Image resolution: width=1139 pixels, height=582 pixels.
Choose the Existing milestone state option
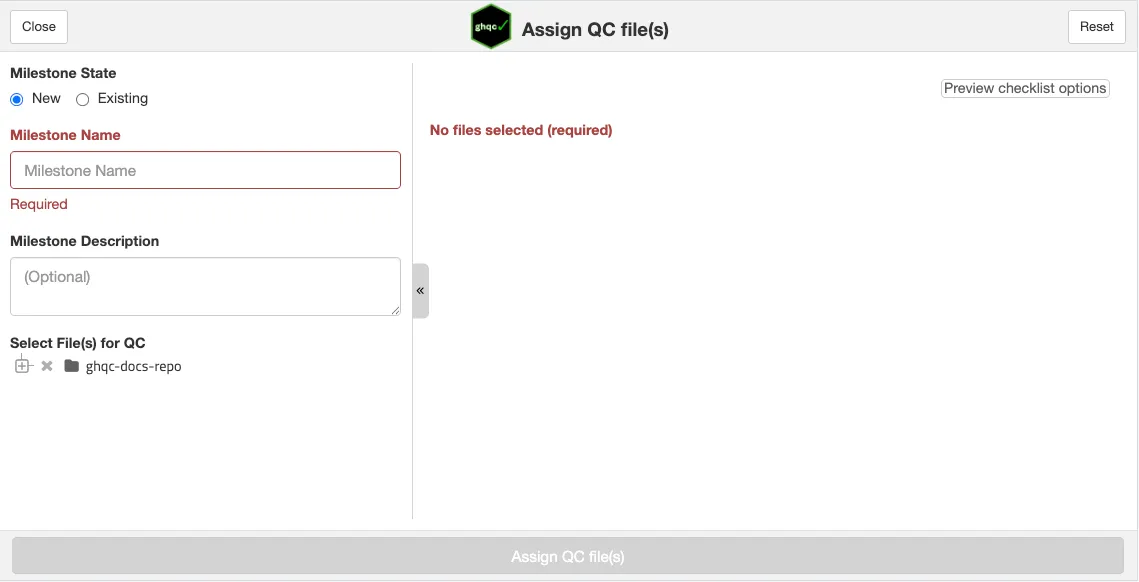tap(83, 99)
